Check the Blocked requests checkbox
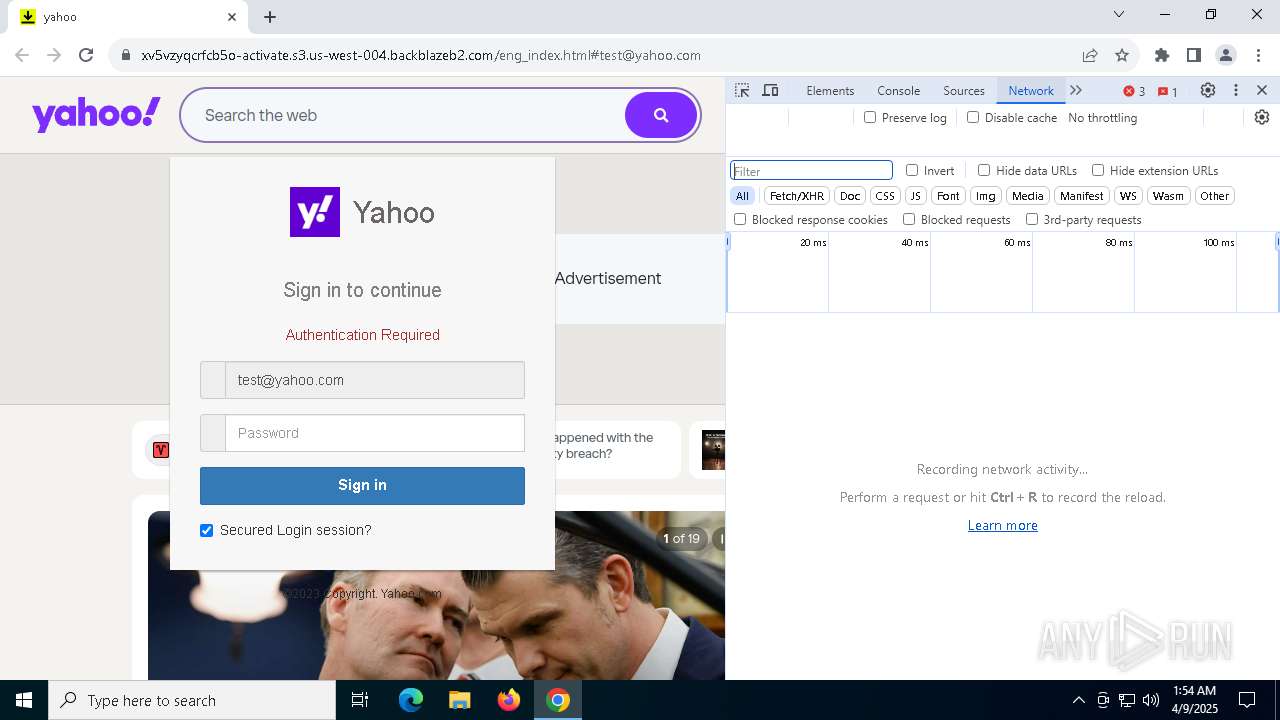The image size is (1280, 720). coord(909,219)
